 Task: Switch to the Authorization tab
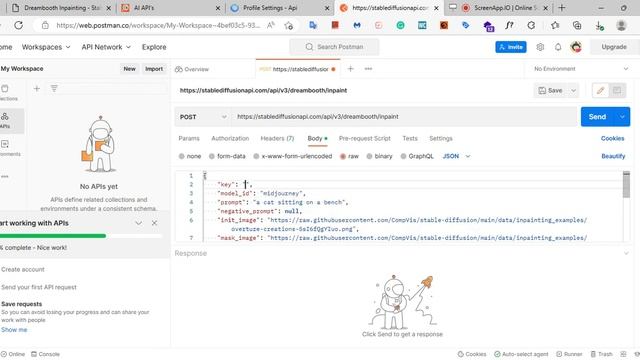pyautogui.click(x=230, y=138)
